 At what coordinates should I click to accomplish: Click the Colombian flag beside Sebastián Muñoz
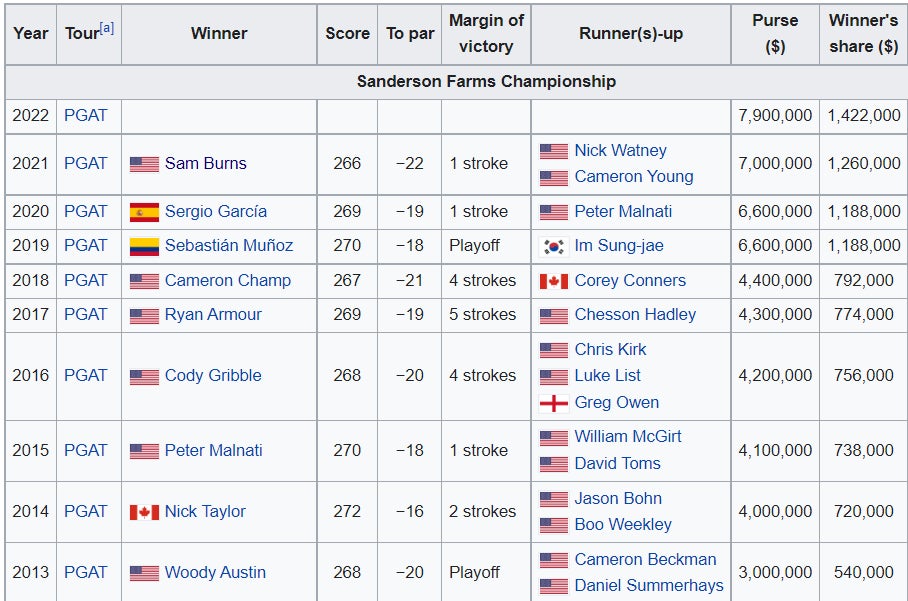coord(144,246)
